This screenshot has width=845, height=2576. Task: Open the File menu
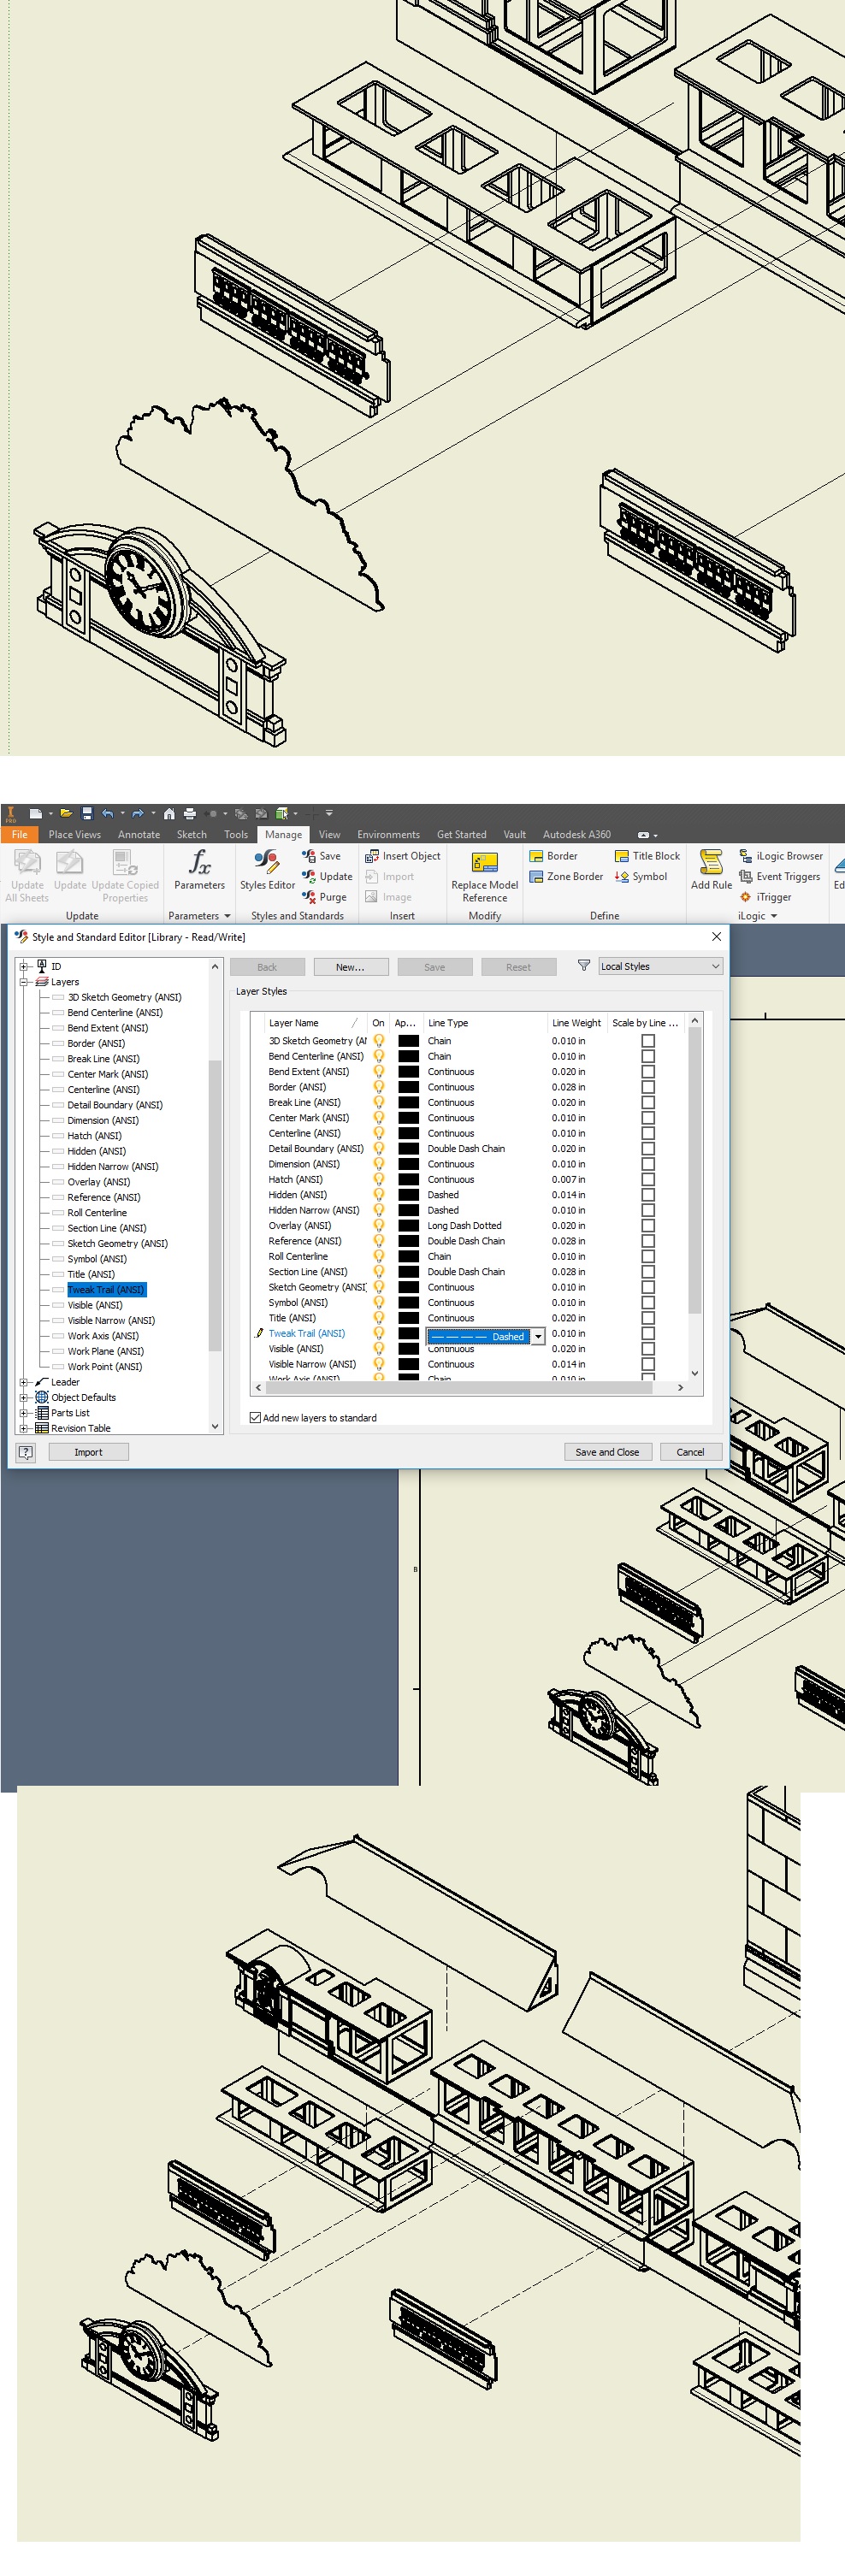click(x=19, y=834)
